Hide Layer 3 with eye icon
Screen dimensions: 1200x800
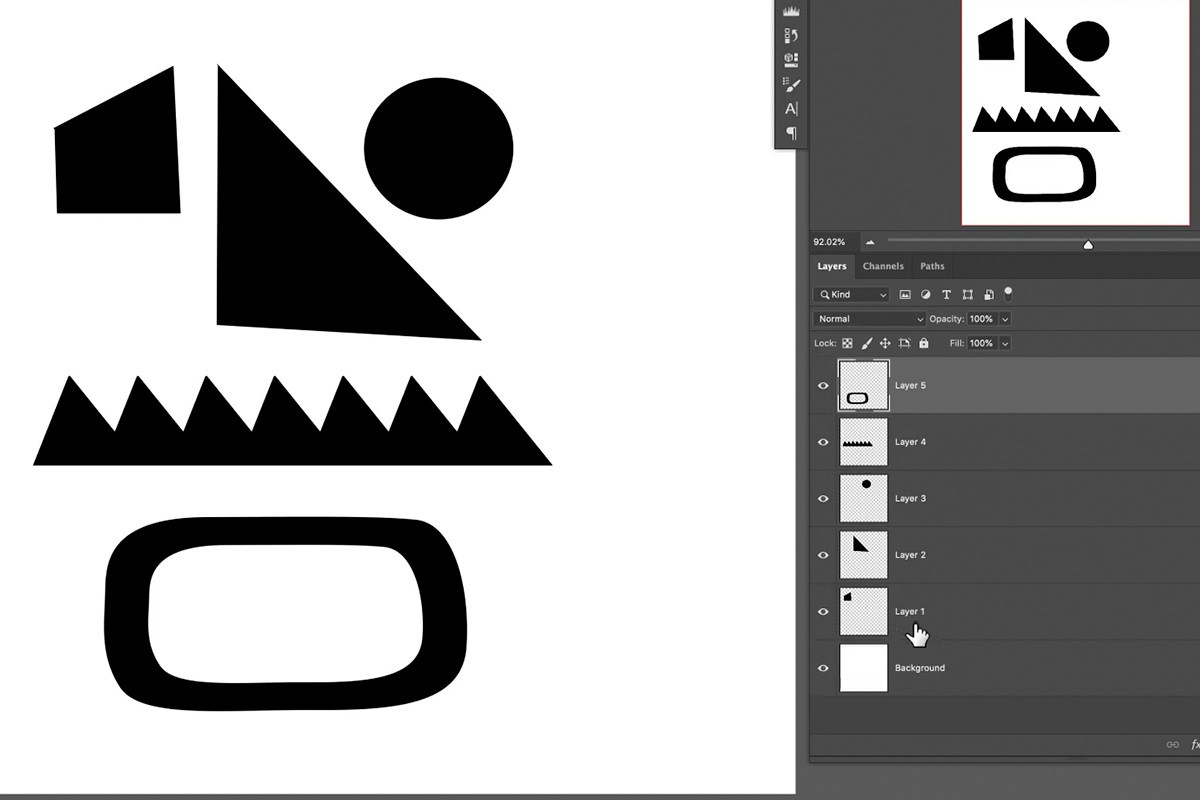click(824, 498)
